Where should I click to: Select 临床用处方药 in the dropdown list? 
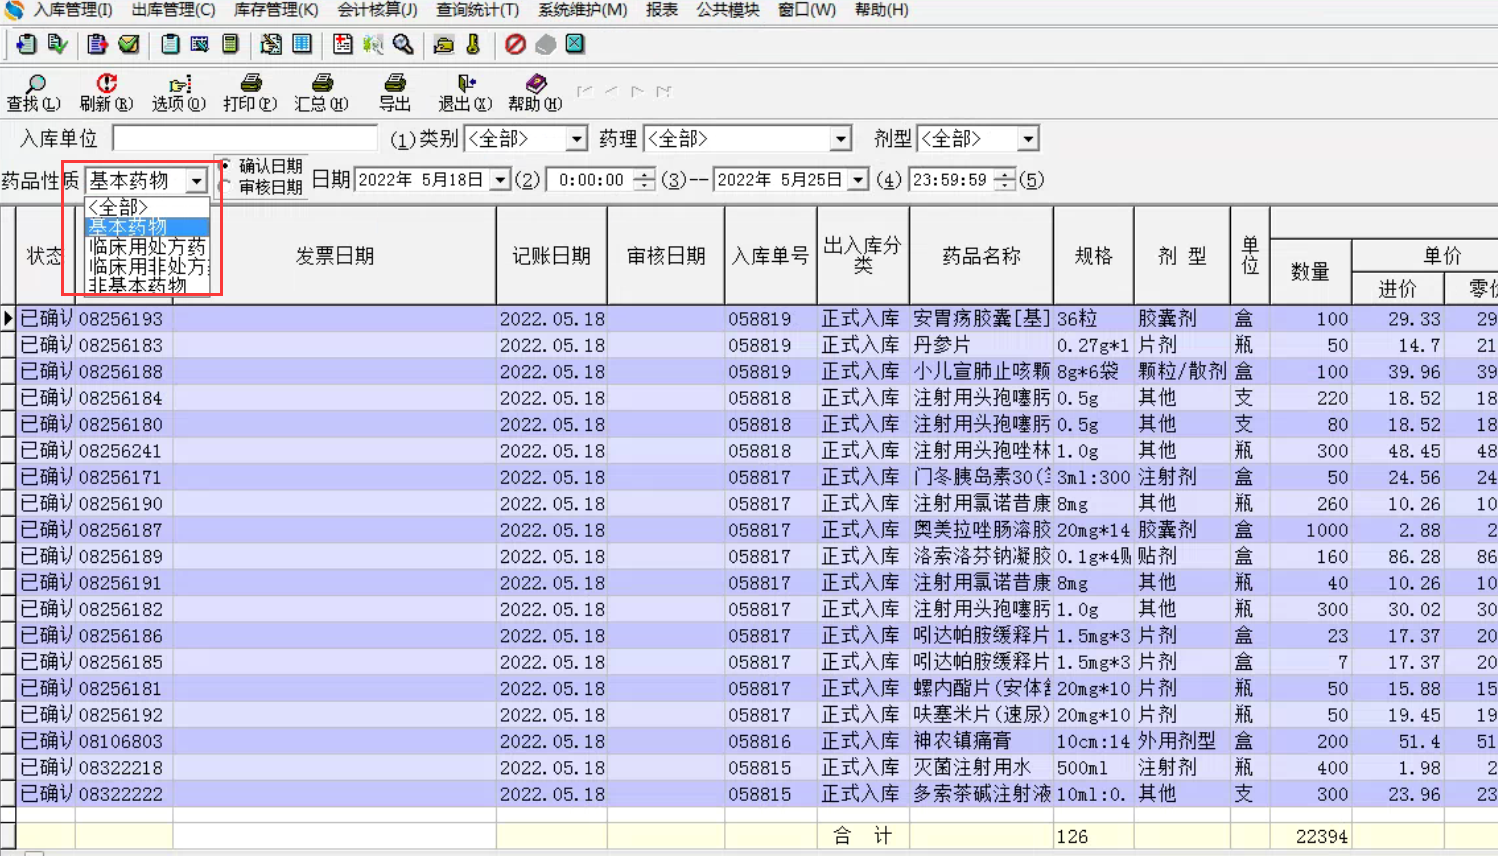click(147, 246)
